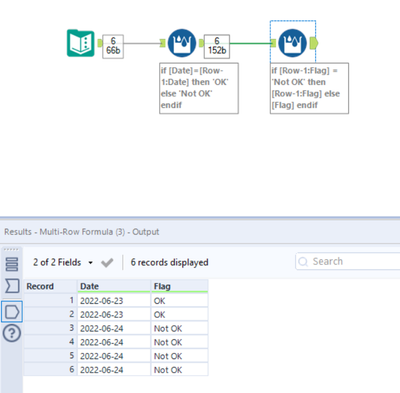Open the results help icon
Viewport: 400px width, 393px height.
[x=12, y=333]
